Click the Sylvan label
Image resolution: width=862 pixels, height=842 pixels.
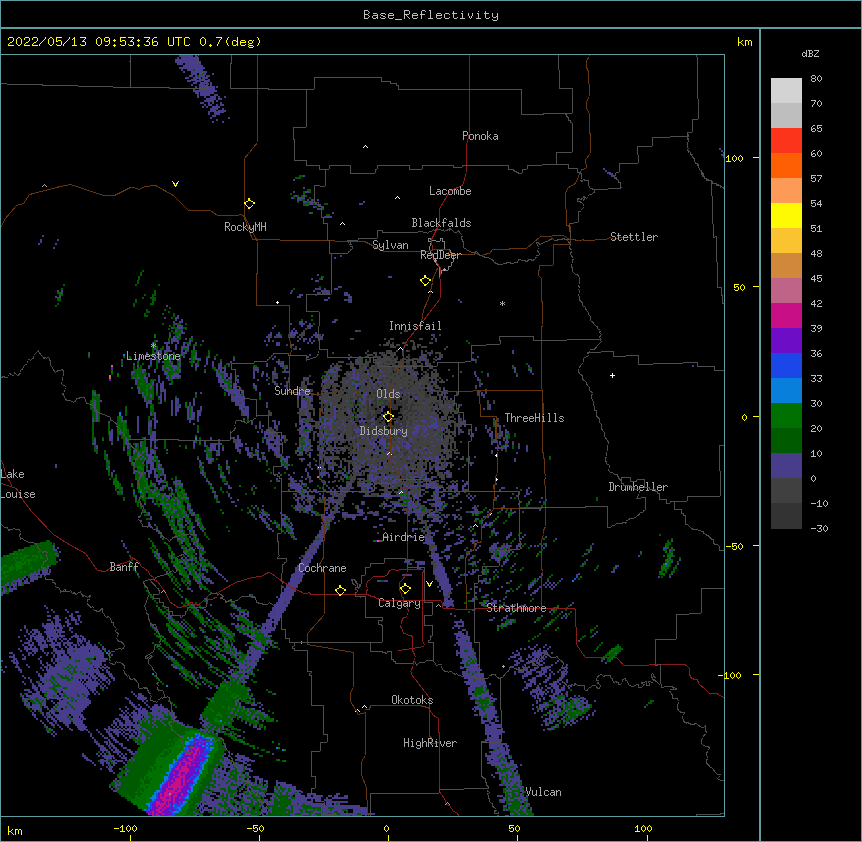390,245
